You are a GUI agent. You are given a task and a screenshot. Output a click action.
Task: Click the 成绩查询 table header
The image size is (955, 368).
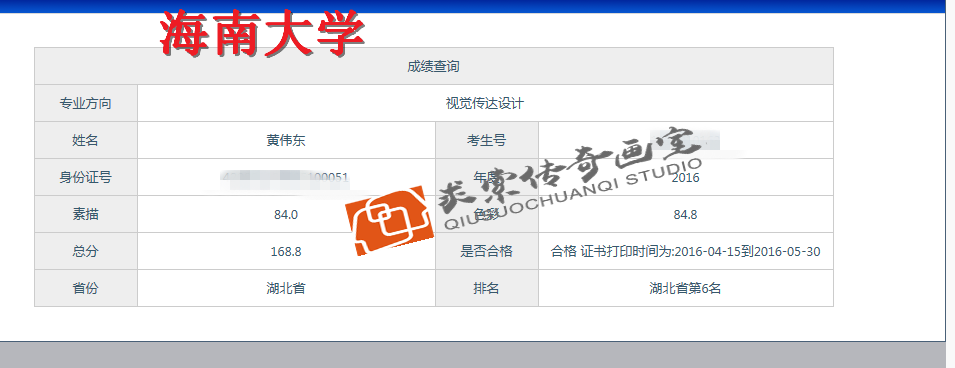(433, 66)
